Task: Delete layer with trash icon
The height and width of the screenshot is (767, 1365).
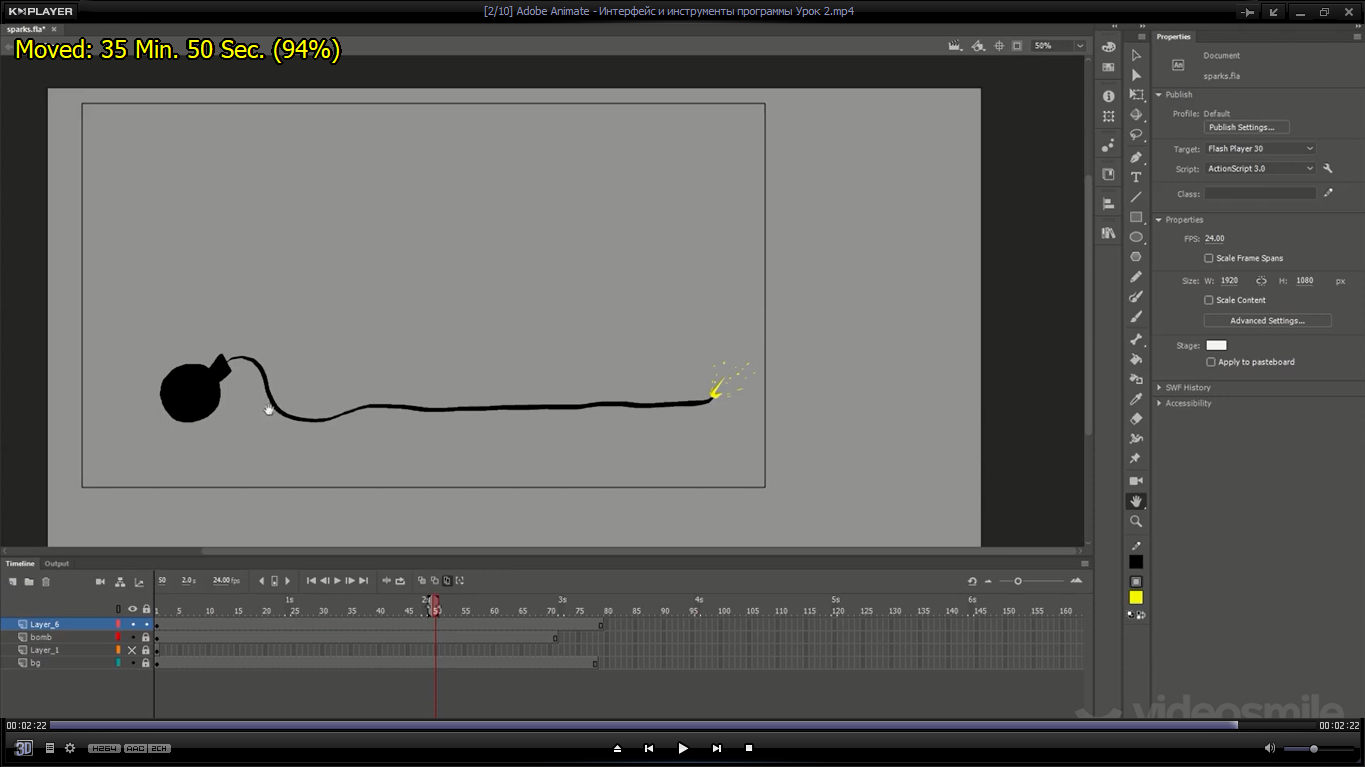Action: pyautogui.click(x=45, y=581)
